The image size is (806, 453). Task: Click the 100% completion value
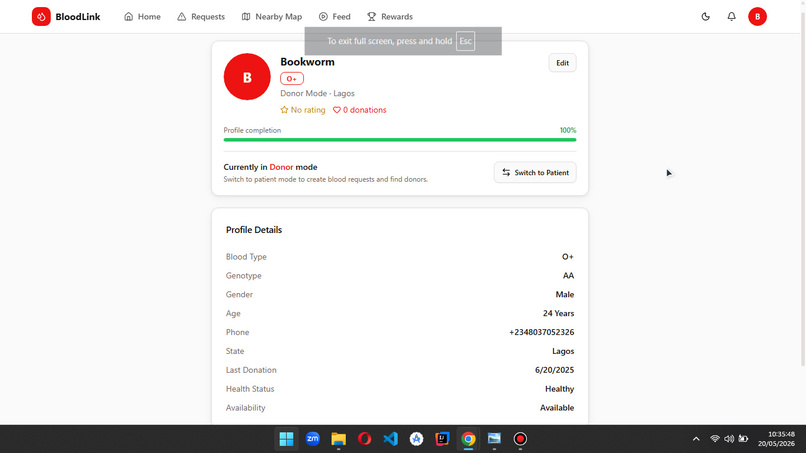pos(568,130)
